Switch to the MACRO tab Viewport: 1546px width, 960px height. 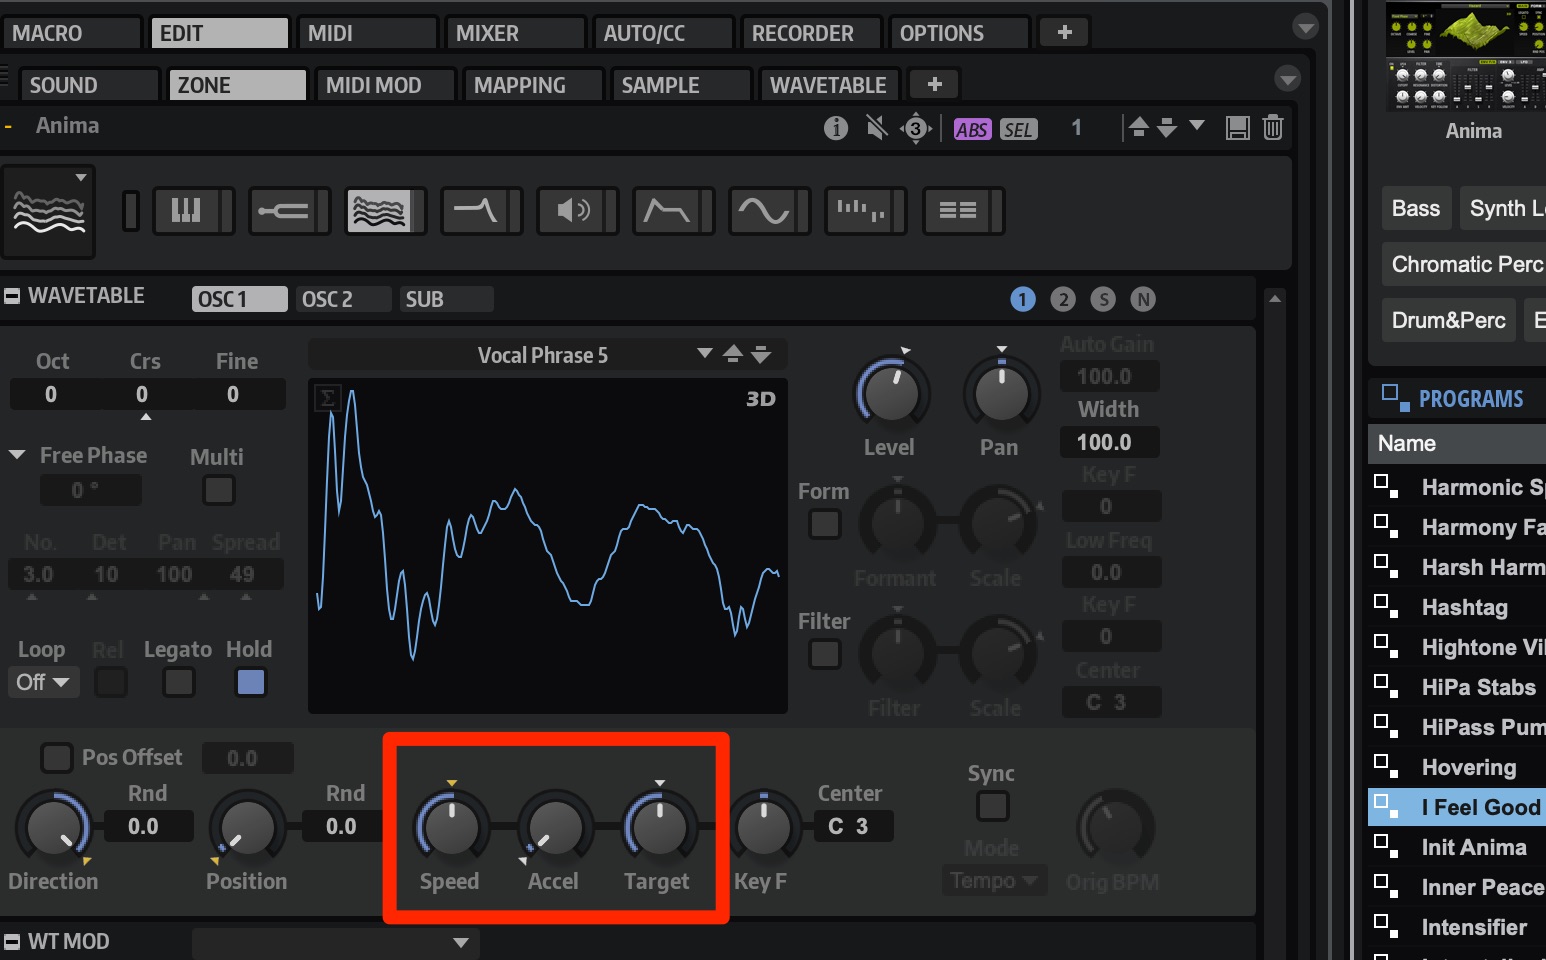72,33
